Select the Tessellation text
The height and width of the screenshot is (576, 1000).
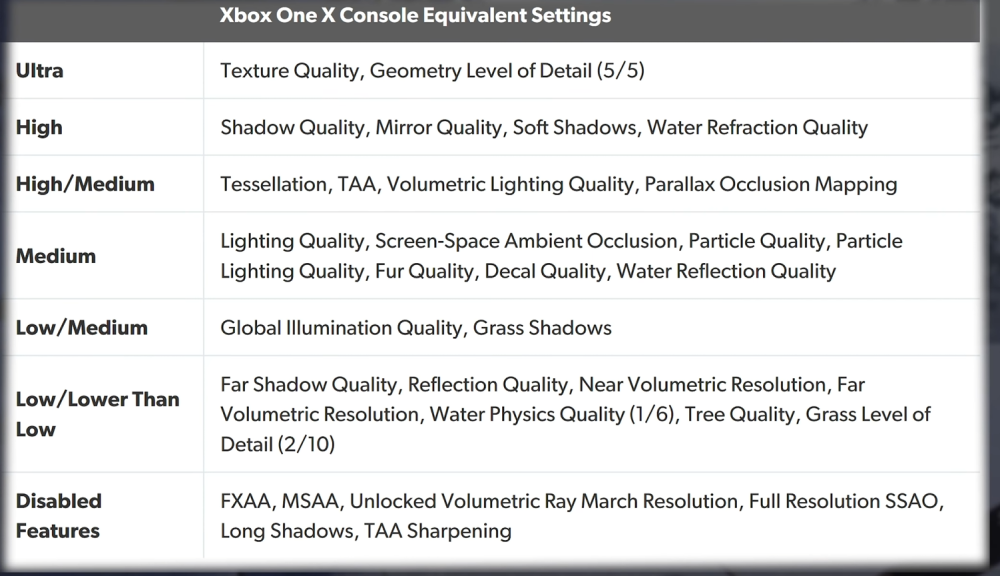(273, 184)
